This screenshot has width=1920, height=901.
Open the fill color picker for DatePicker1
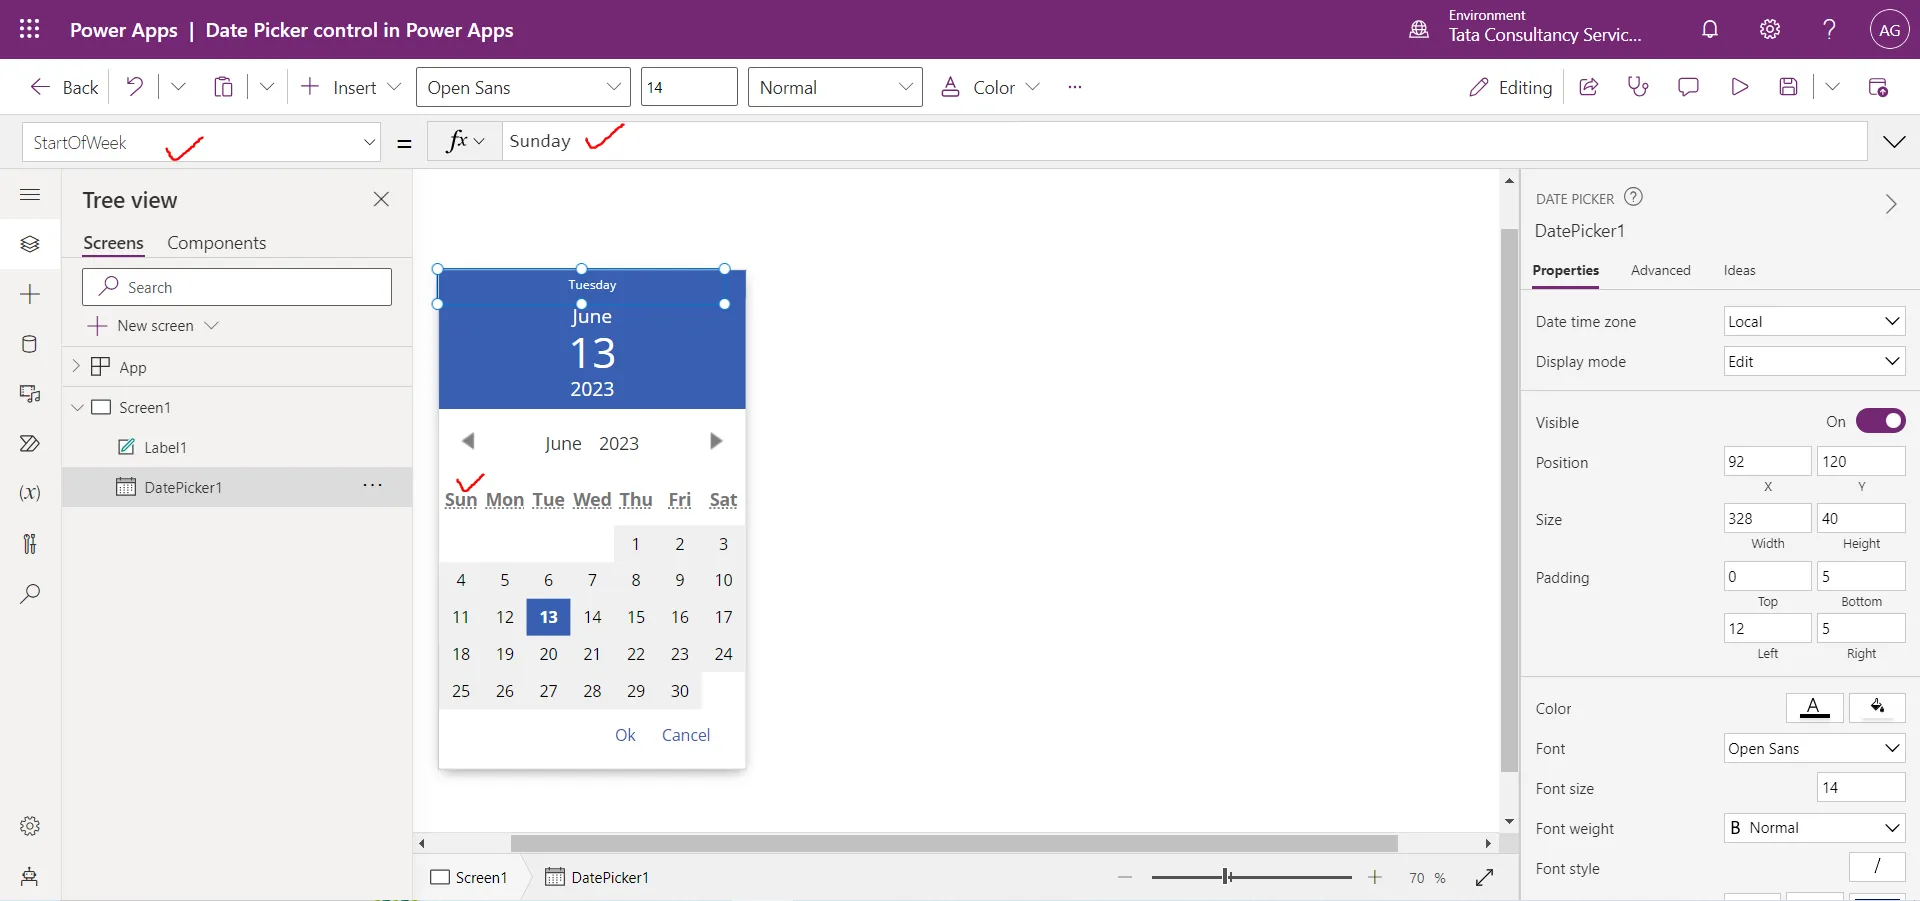click(1878, 708)
